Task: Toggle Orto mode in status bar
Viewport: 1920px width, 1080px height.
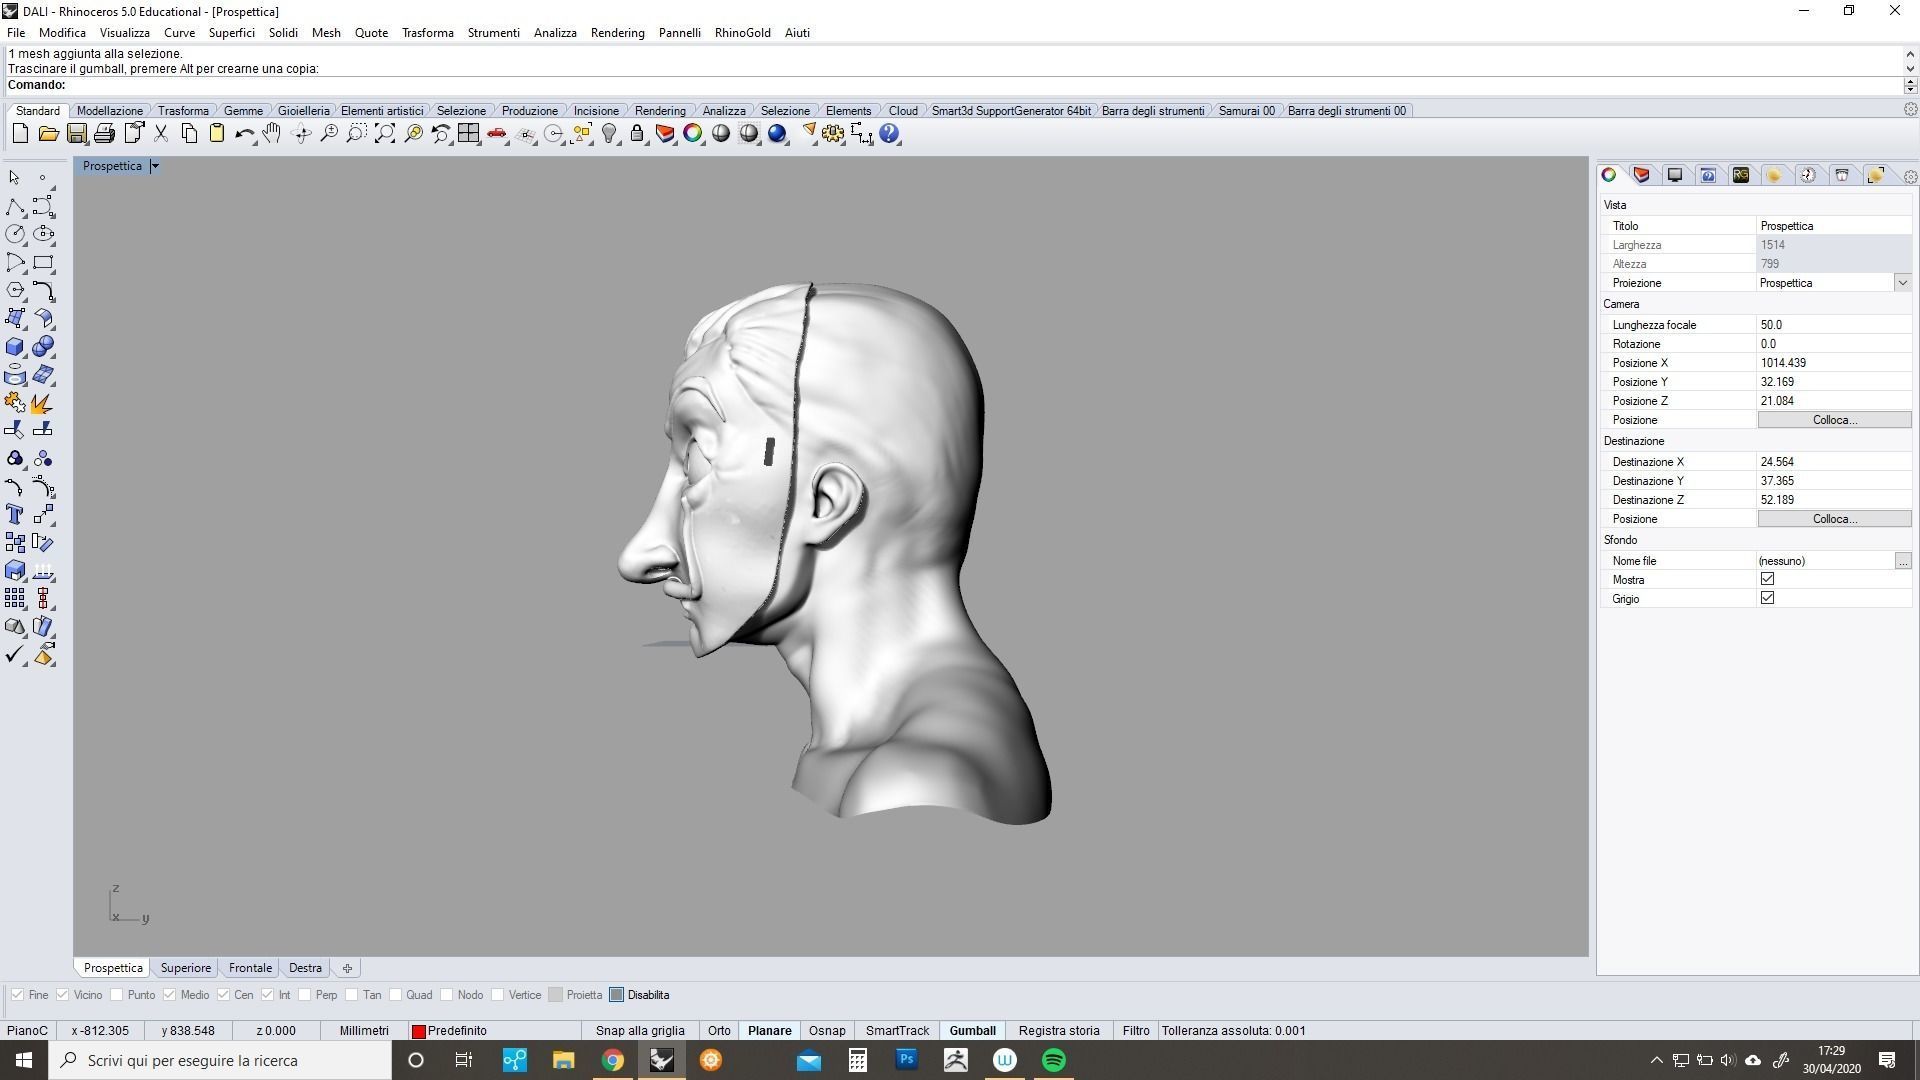Action: [x=719, y=1031]
